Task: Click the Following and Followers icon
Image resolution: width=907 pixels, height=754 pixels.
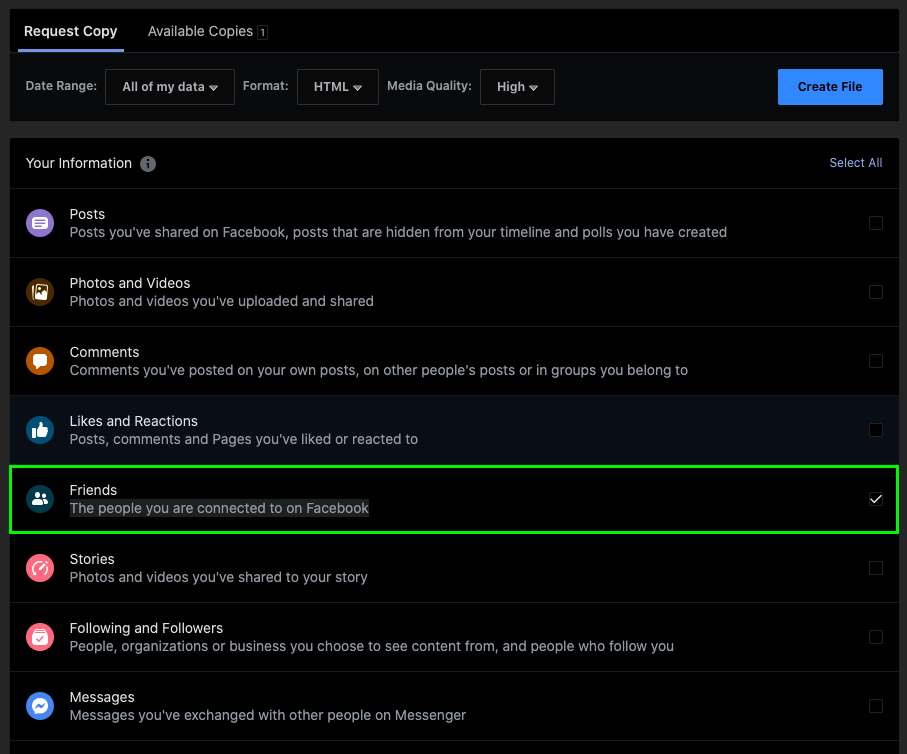Action: pyautogui.click(x=40, y=637)
